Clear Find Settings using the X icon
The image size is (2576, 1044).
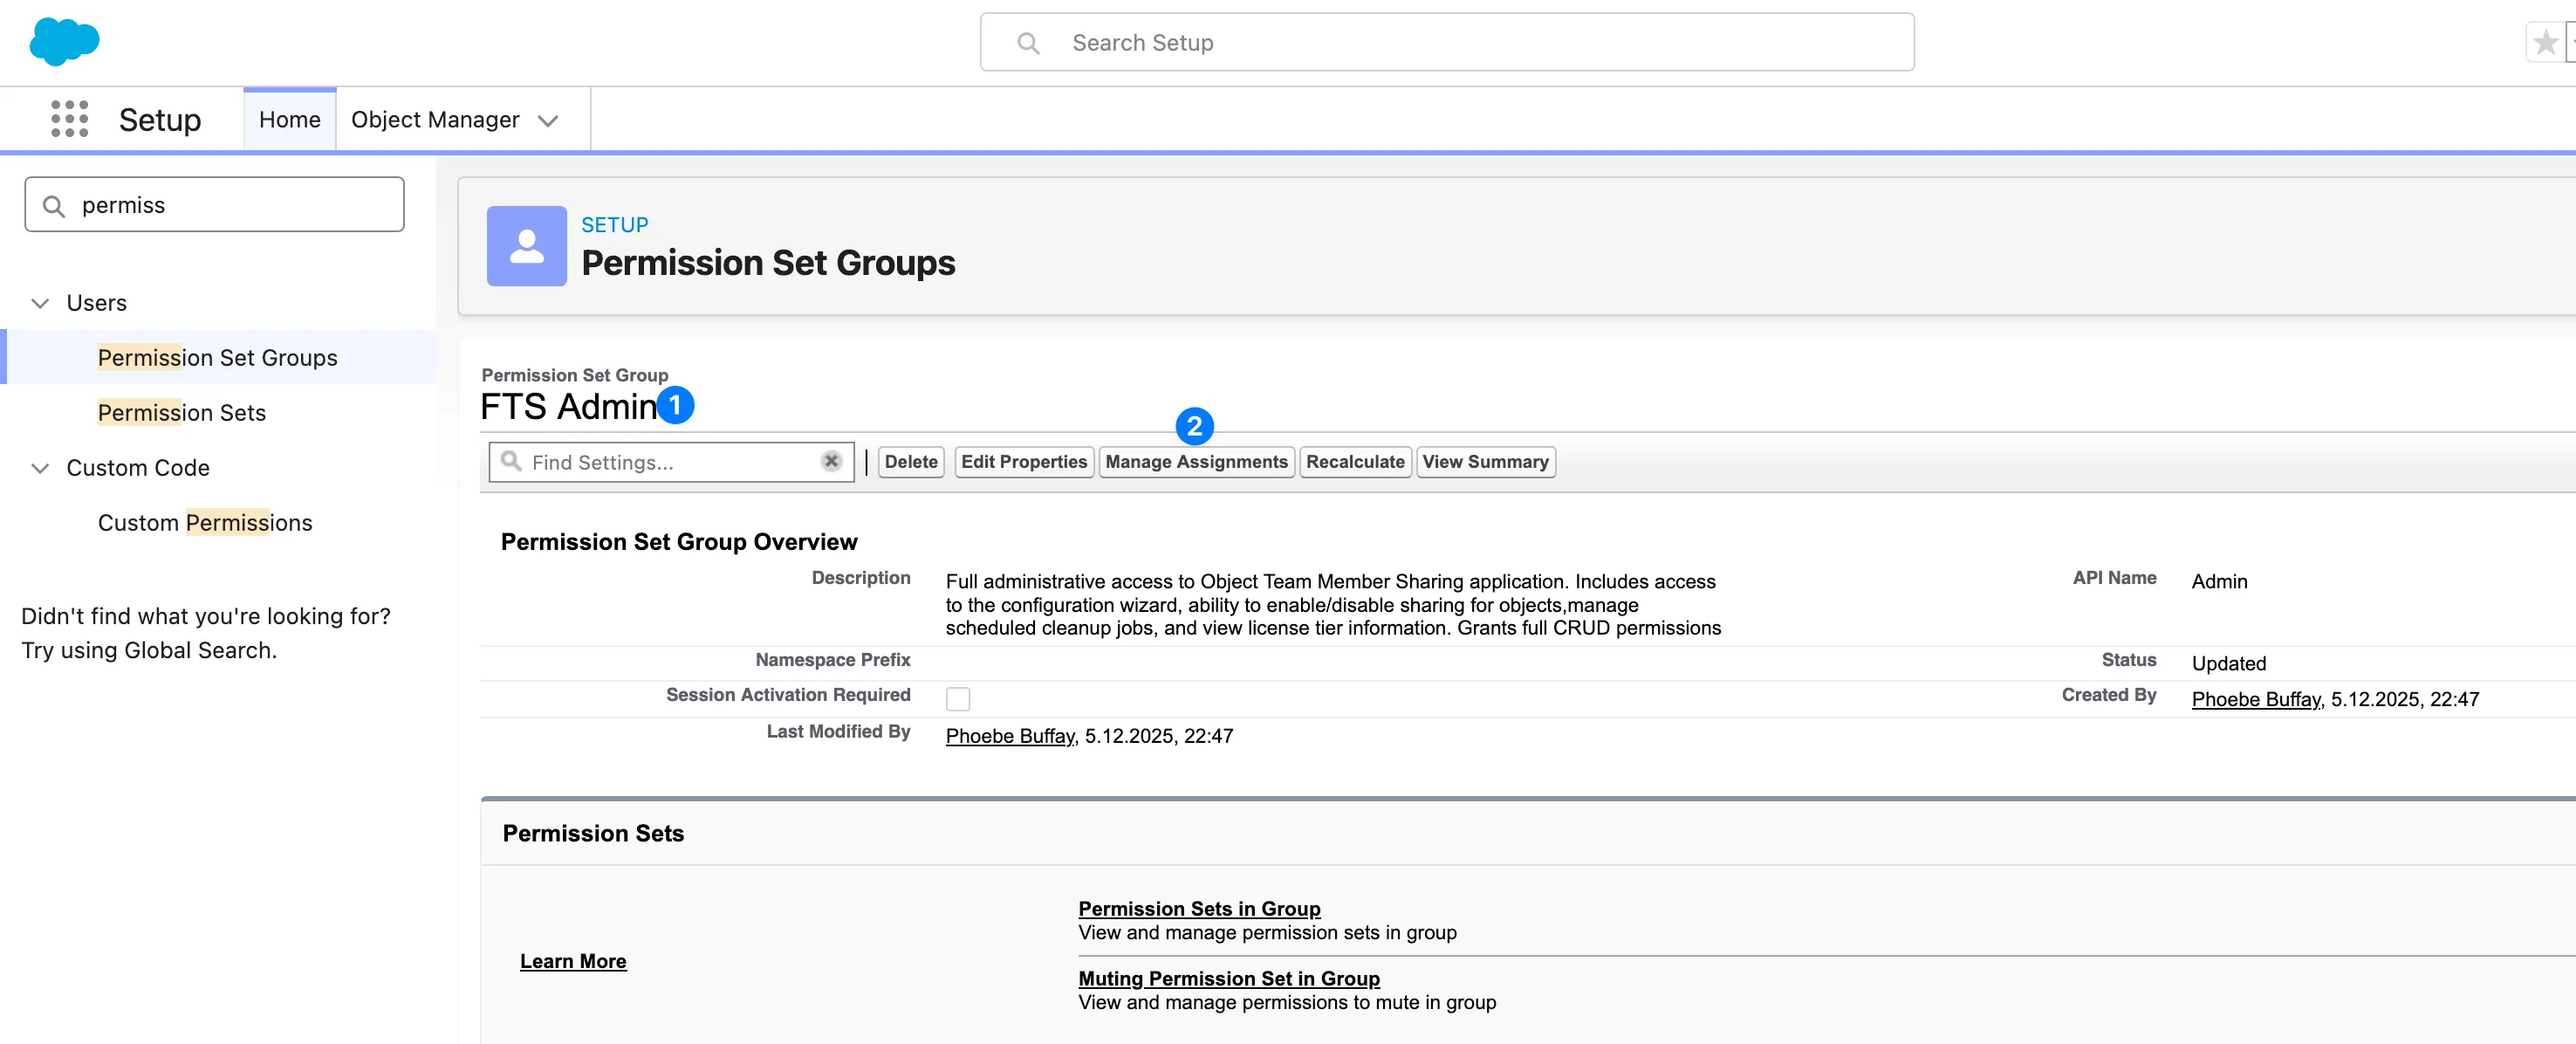pyautogui.click(x=831, y=461)
